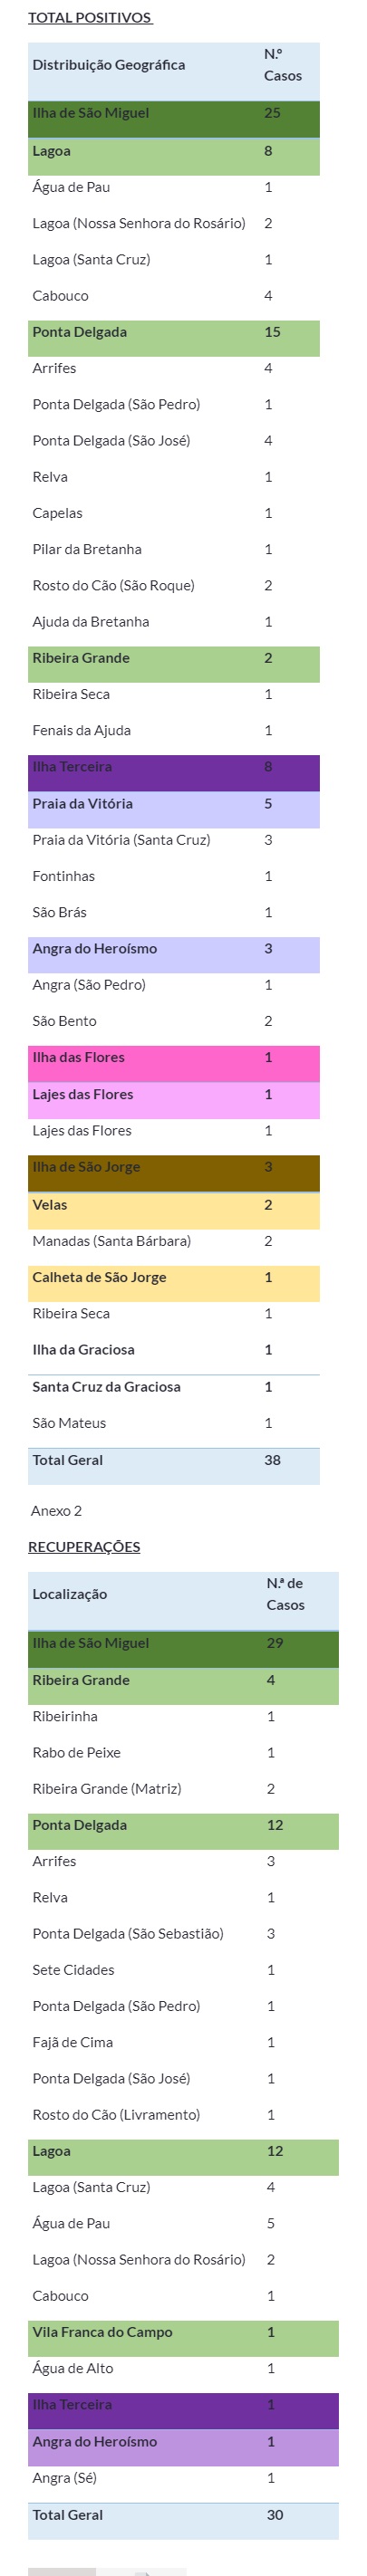Click the RECUPERAÇÕES underlined heading
Image resolution: width=367 pixels, height=2576 pixels.
pyautogui.click(x=84, y=1546)
